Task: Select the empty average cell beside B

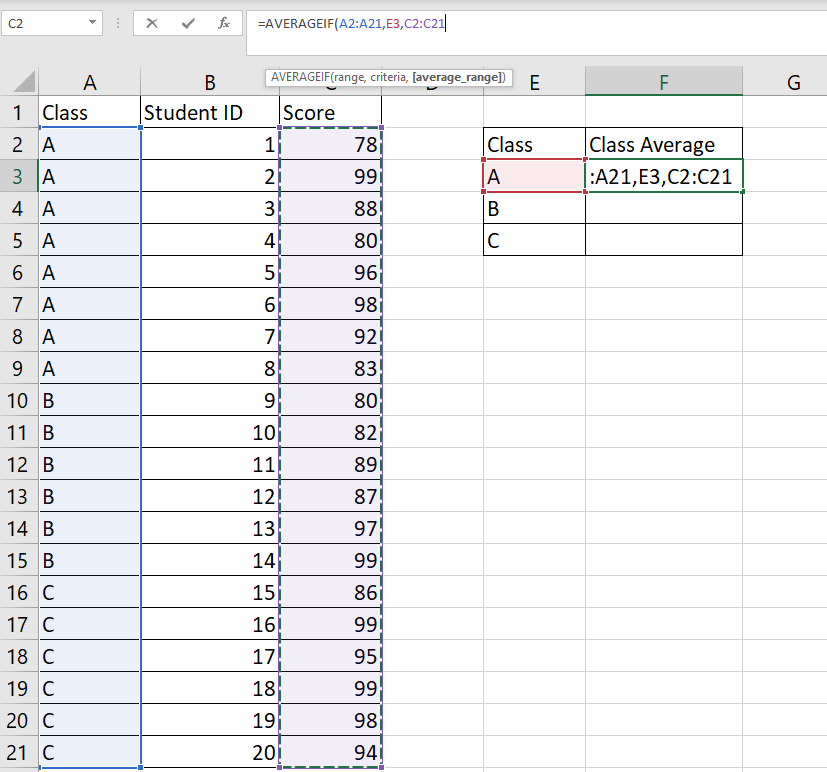Action: [x=662, y=208]
